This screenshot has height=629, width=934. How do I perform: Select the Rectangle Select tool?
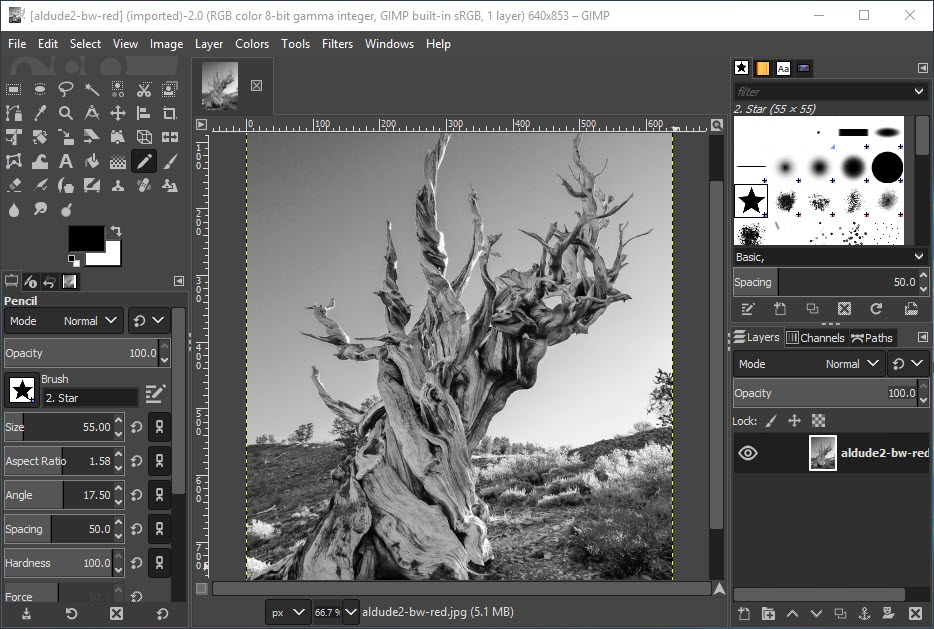pyautogui.click(x=14, y=88)
